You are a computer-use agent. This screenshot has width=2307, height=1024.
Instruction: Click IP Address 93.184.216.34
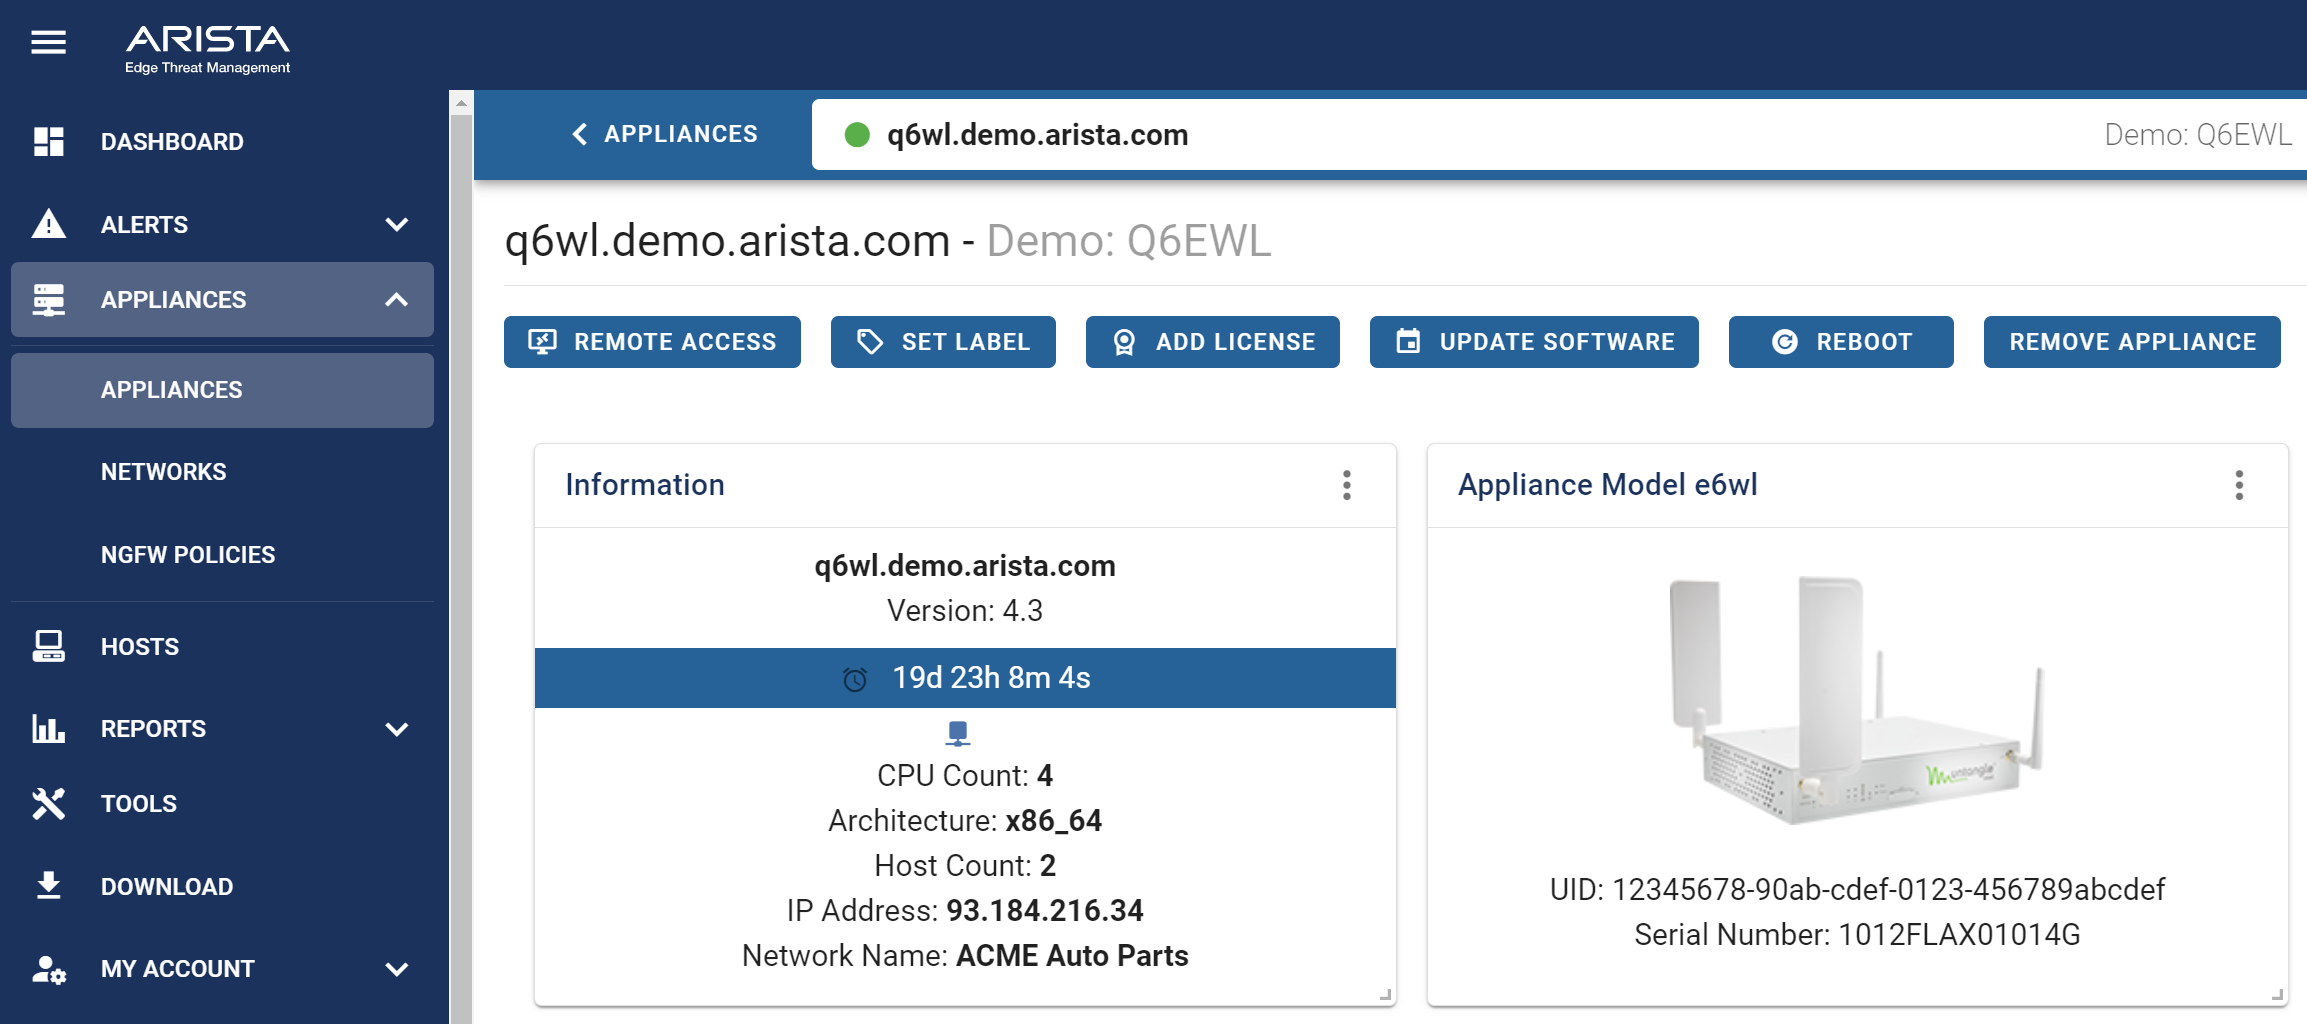[965, 911]
